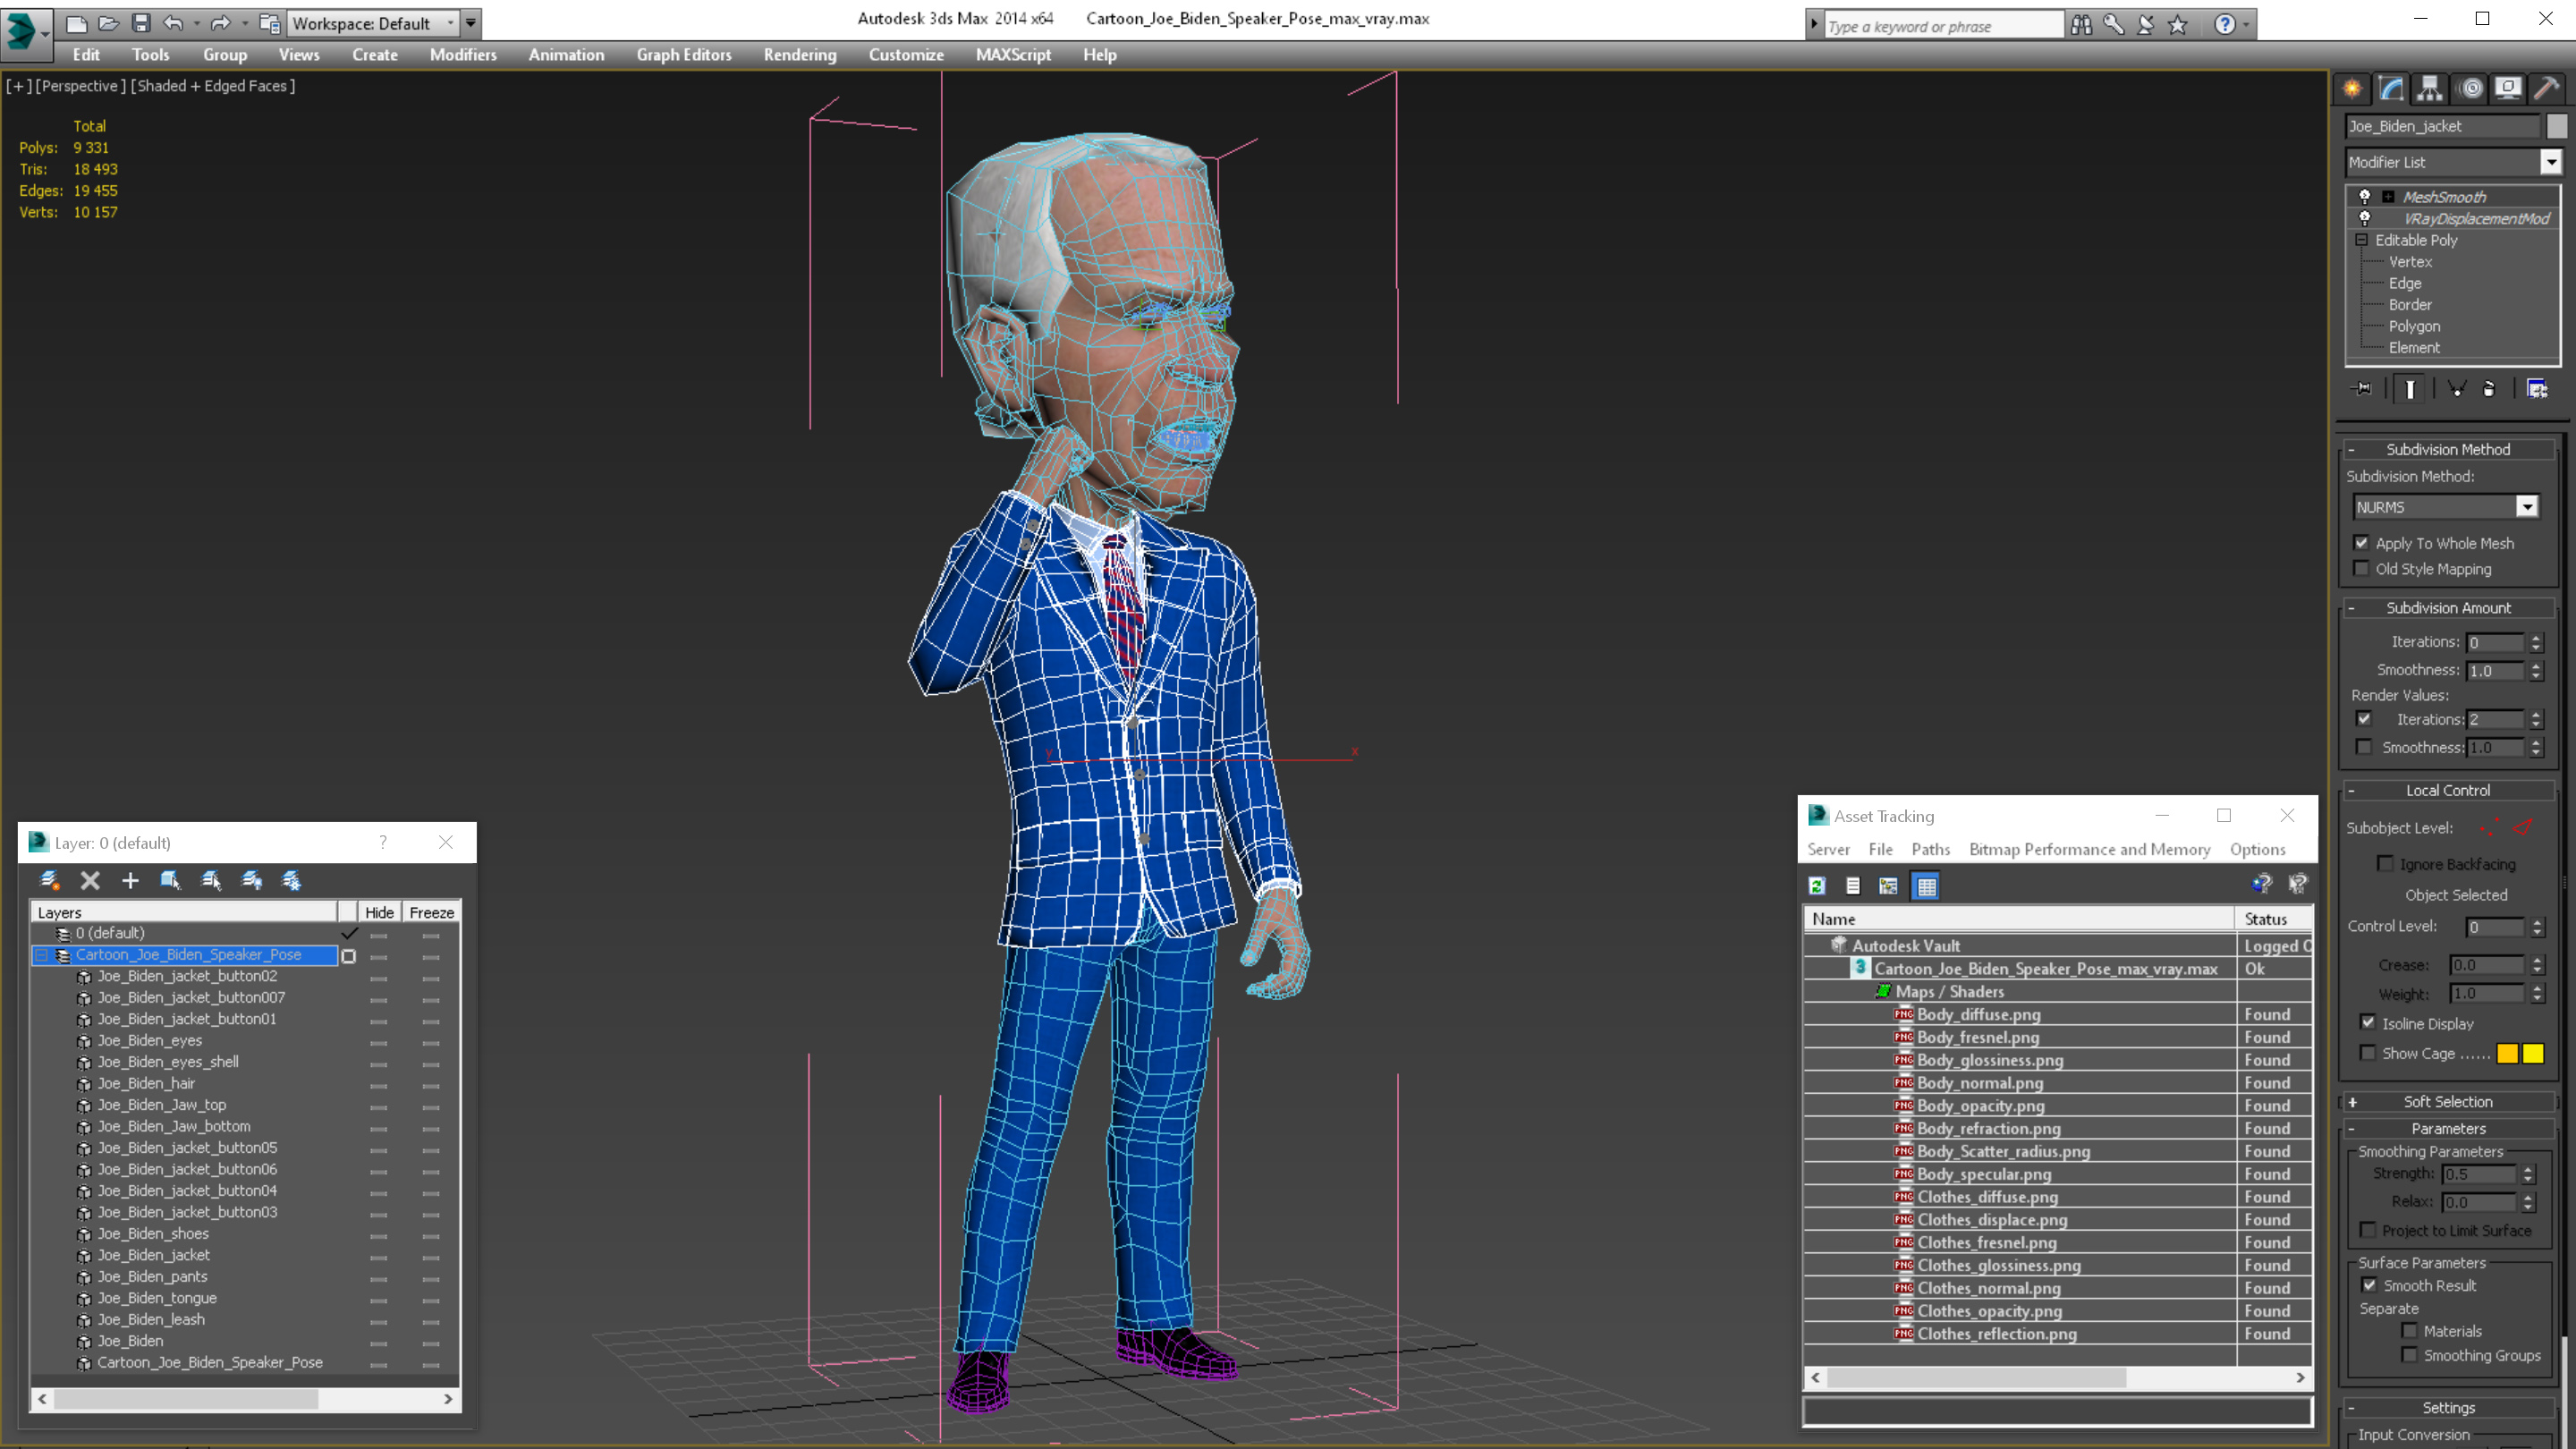The height and width of the screenshot is (1449, 2576).
Task: Enable Render Values Smoothness checkbox
Action: [2364, 747]
